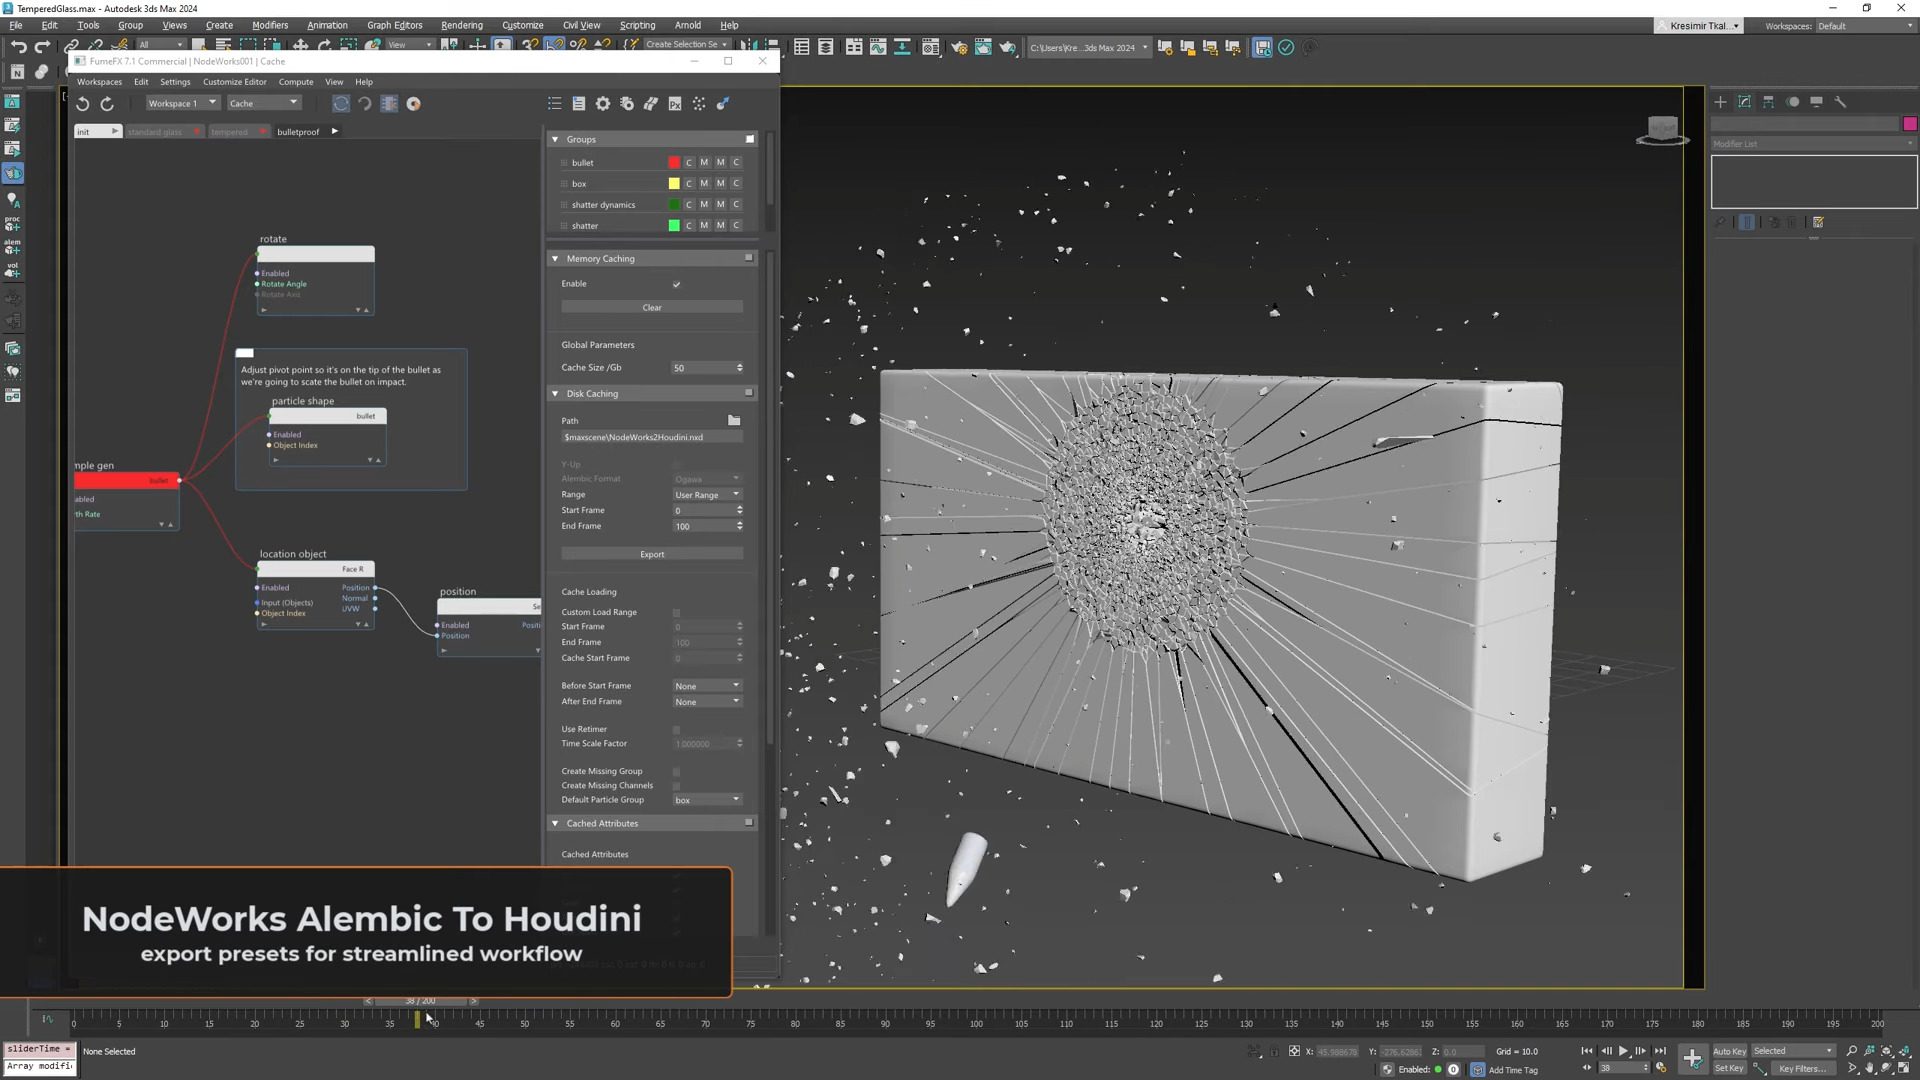This screenshot has width=1920, height=1080.
Task: Open the Rendering menu
Action: [x=462, y=25]
